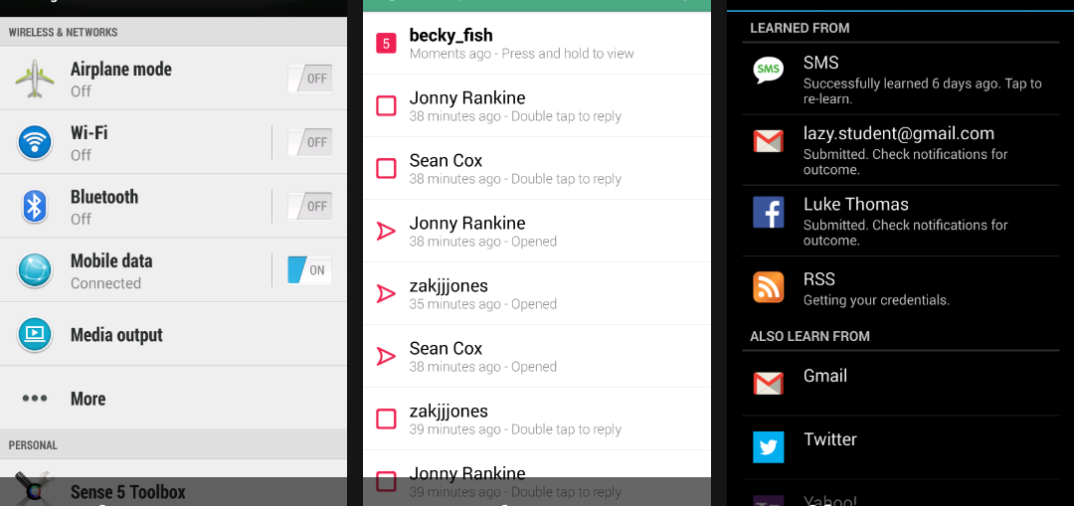This screenshot has height=506, width=1074.
Task: Tap the orange RSS feed icon
Action: click(x=768, y=287)
